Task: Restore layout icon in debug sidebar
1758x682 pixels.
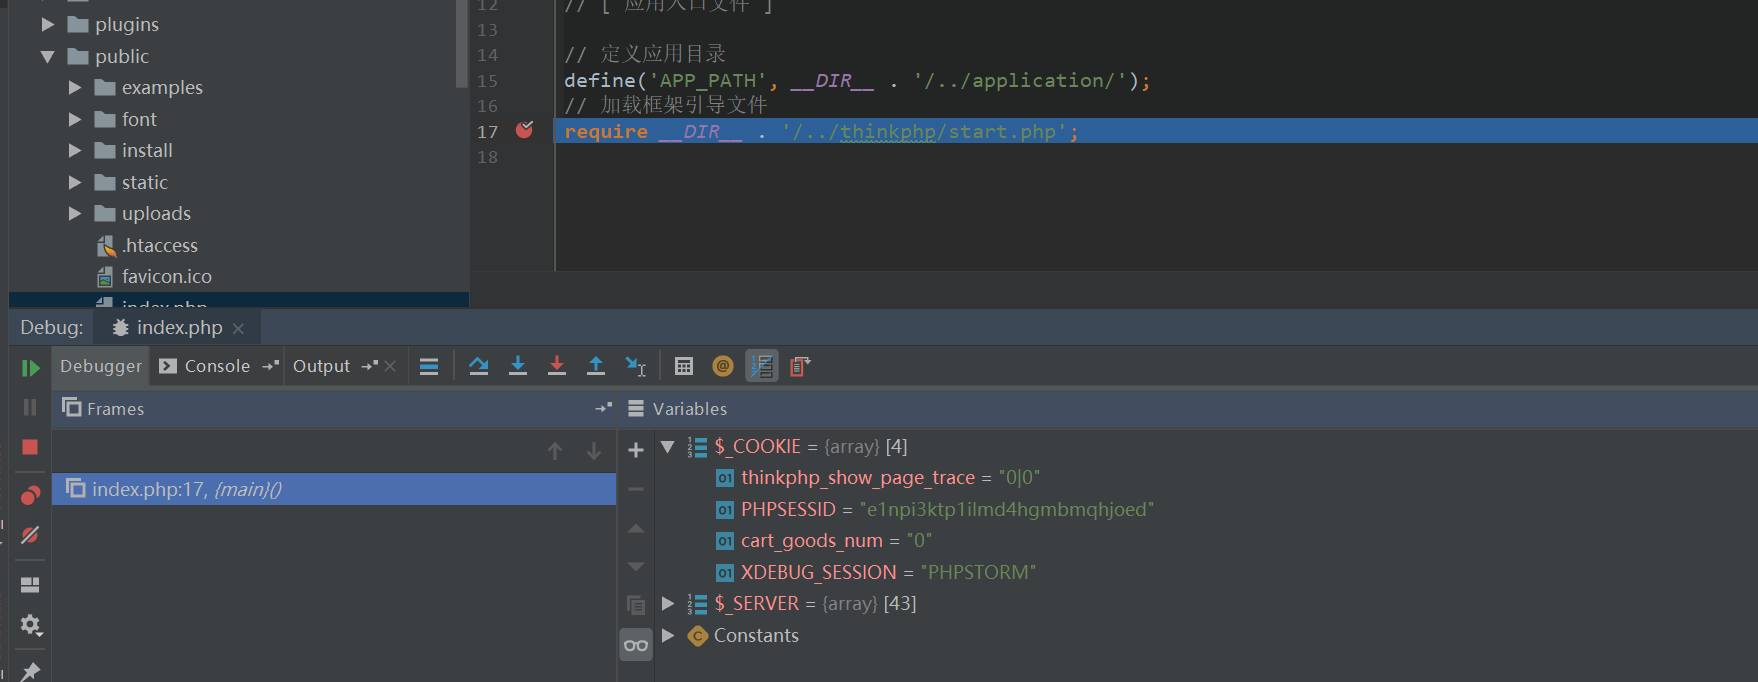Action: tap(30, 585)
